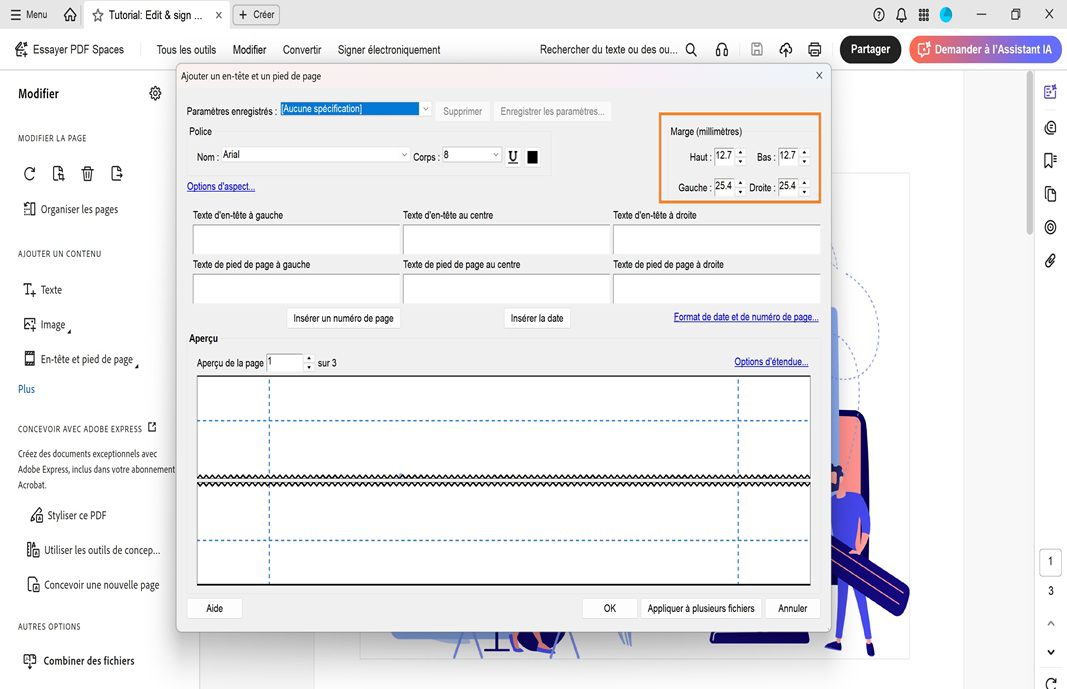Screen dimensions: 1067x689
Task: Click the Créer new tab button
Action: point(256,14)
